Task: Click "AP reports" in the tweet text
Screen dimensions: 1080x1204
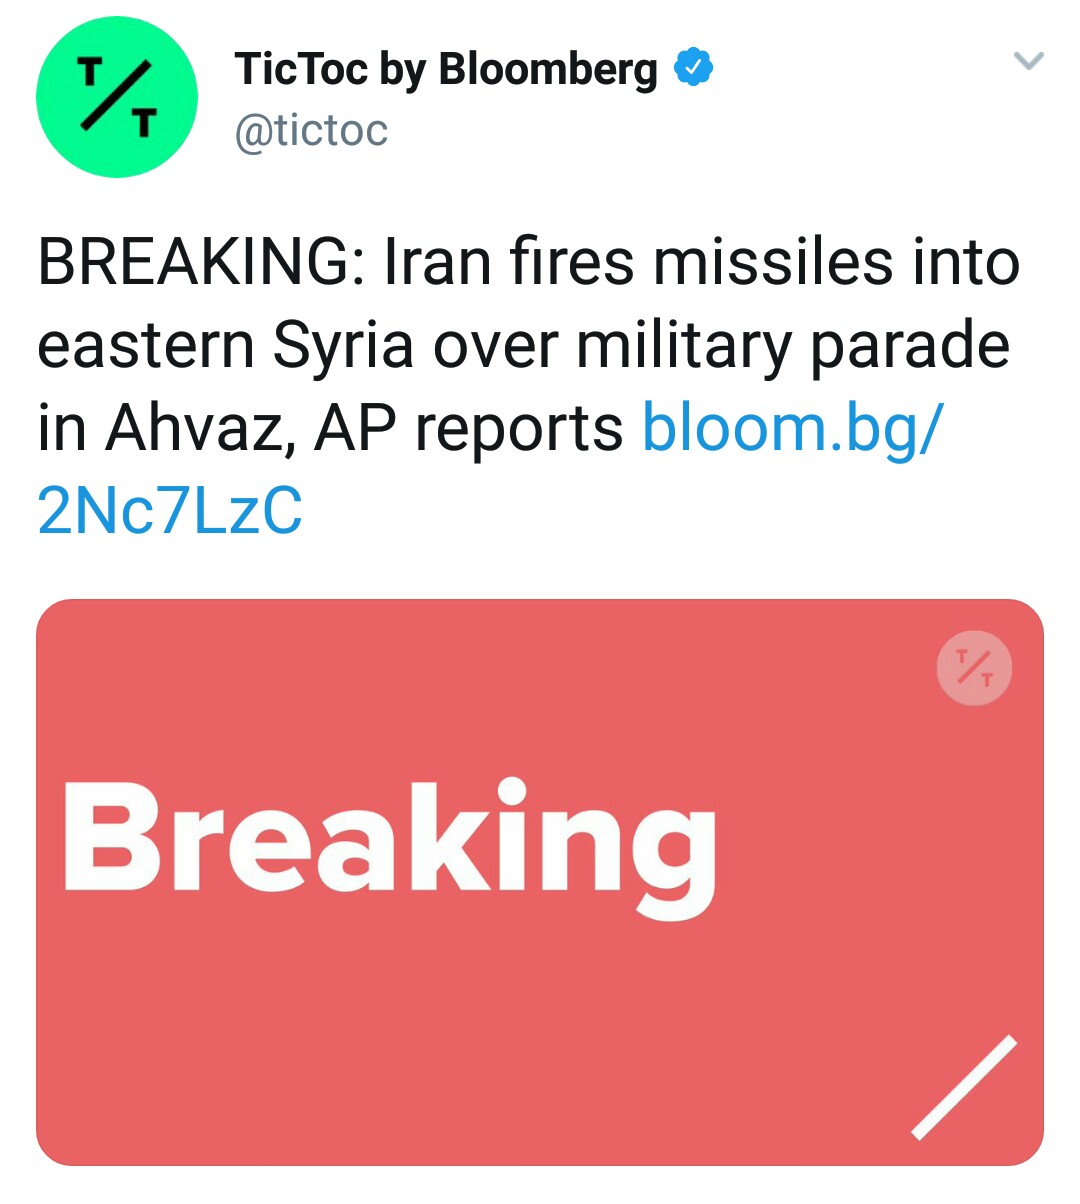Action: [x=469, y=428]
